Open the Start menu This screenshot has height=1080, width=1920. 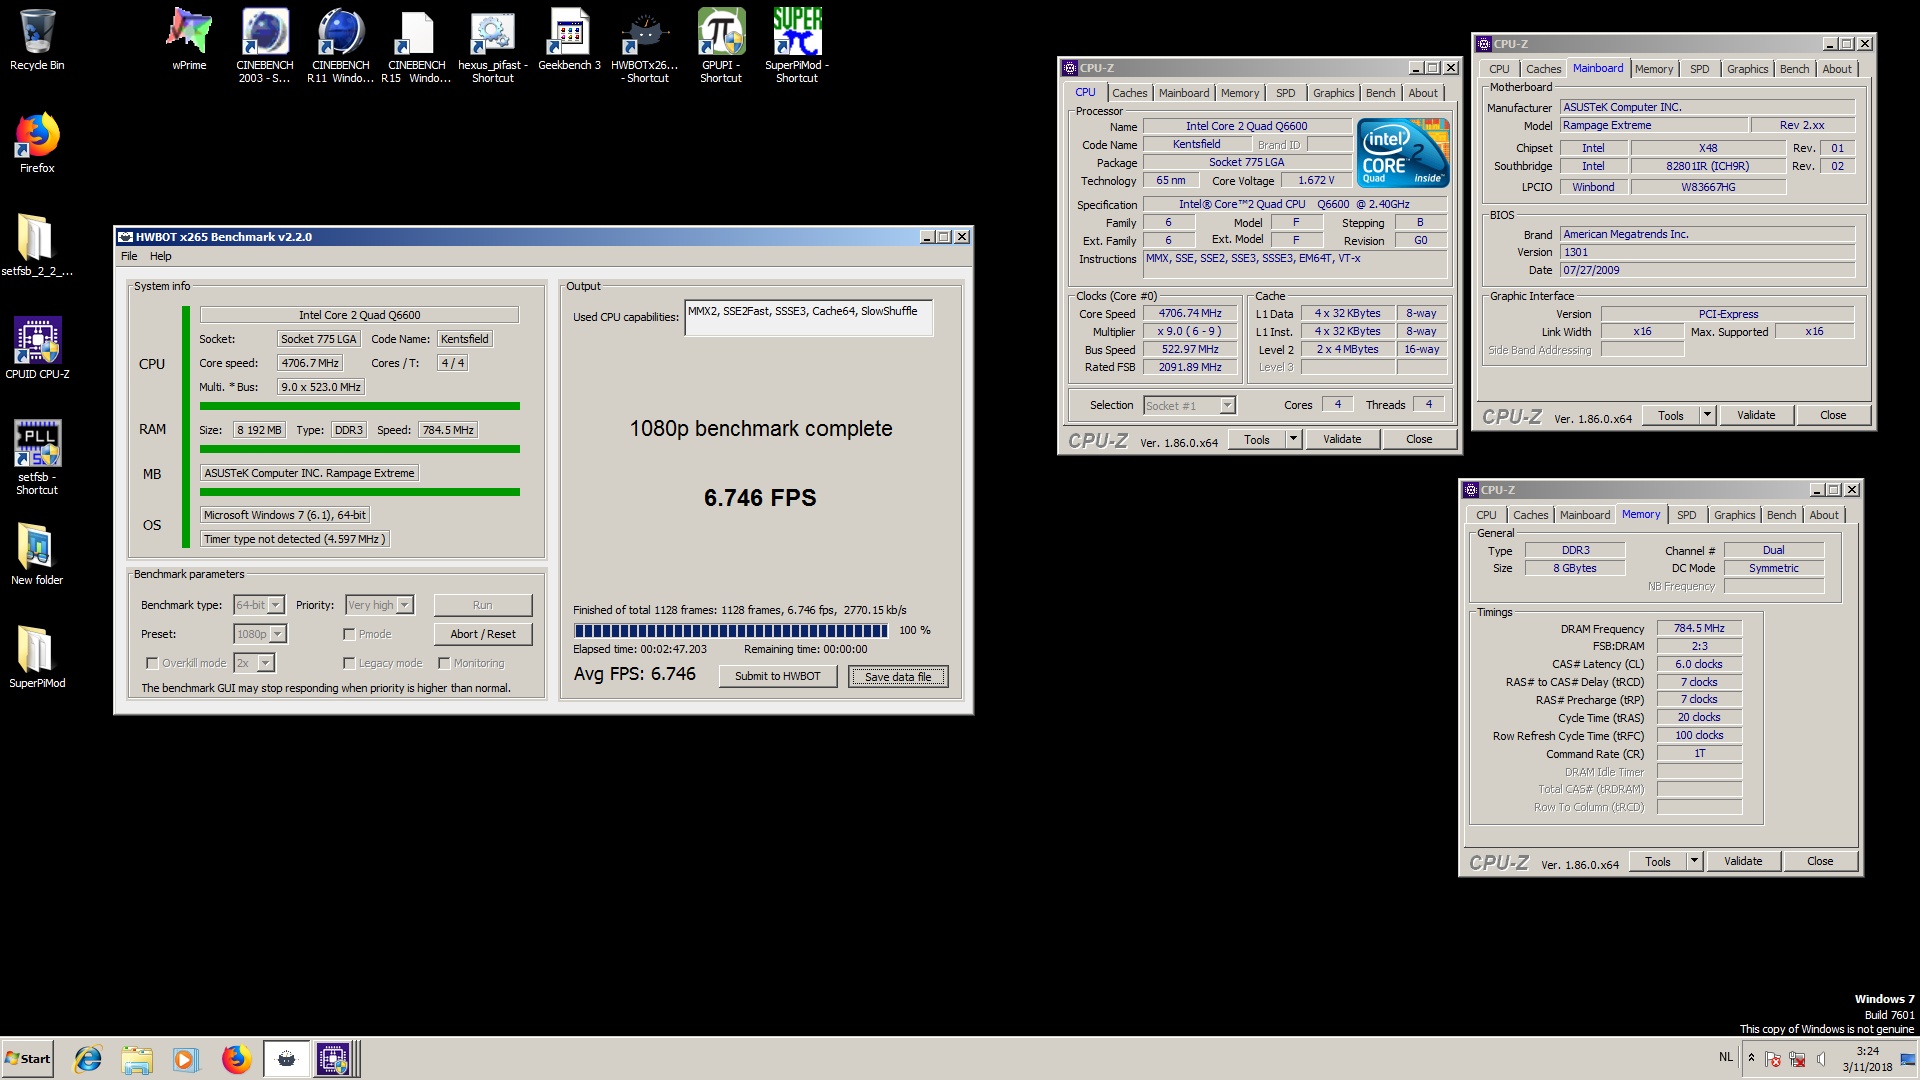click(27, 1059)
